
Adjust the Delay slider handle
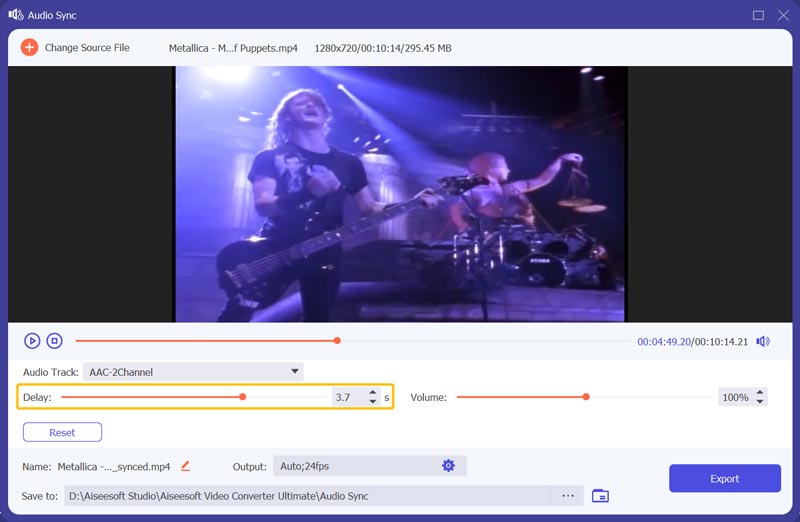click(243, 397)
